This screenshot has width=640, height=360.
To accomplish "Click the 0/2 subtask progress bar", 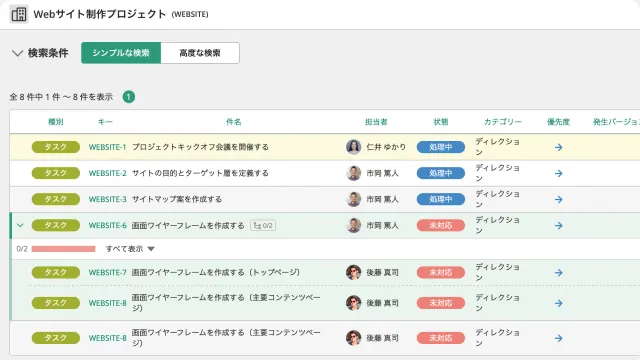I will (63, 249).
